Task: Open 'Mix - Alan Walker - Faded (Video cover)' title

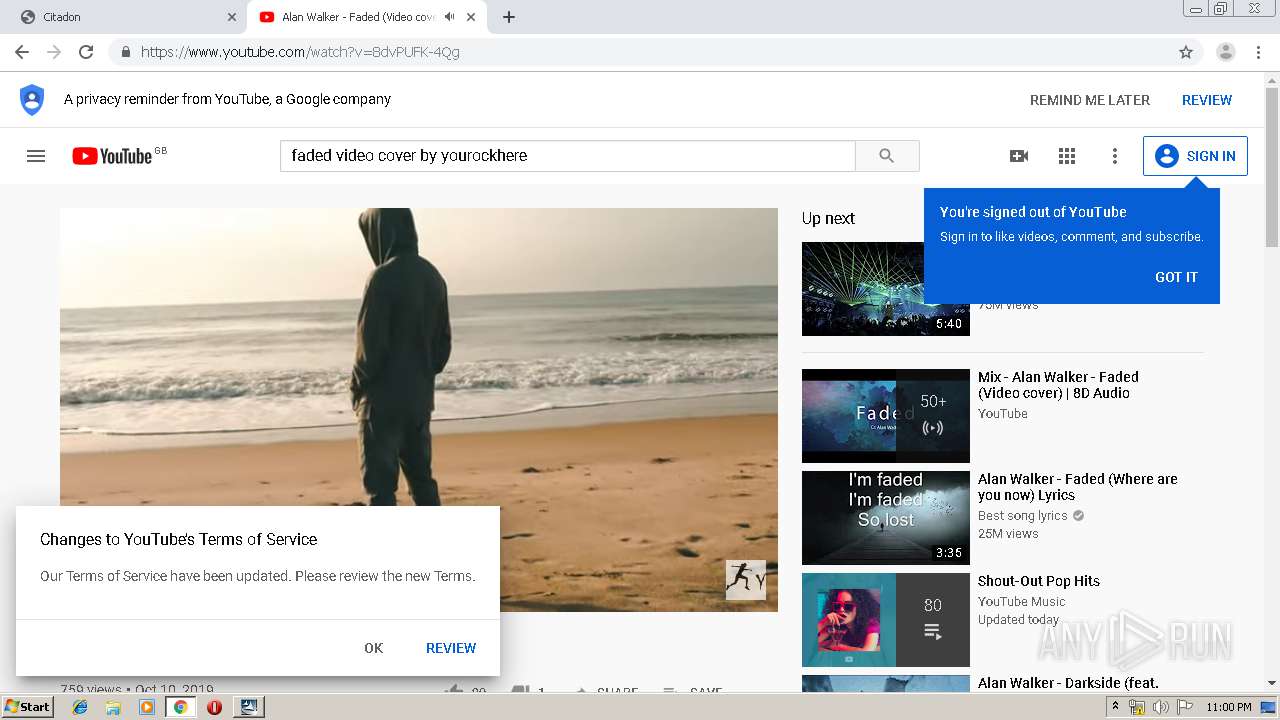Action: click(x=1058, y=385)
